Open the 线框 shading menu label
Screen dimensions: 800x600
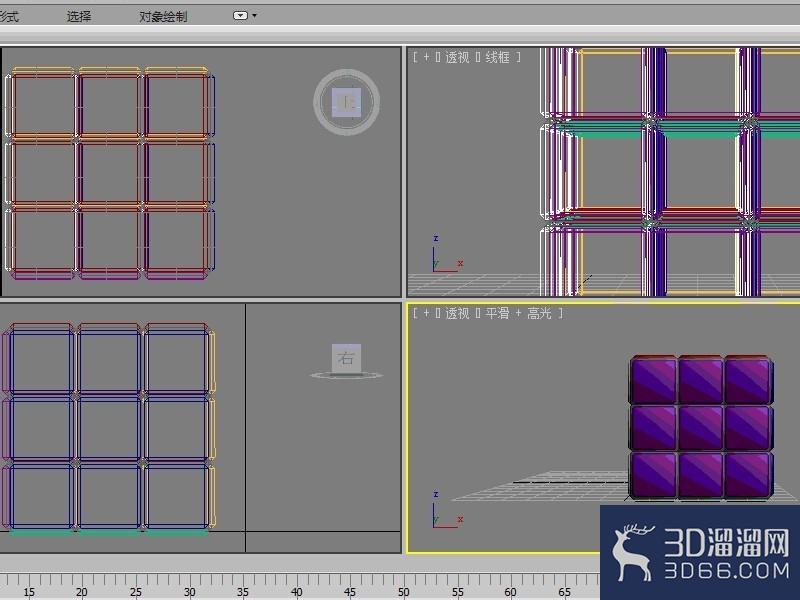pyautogui.click(x=497, y=57)
